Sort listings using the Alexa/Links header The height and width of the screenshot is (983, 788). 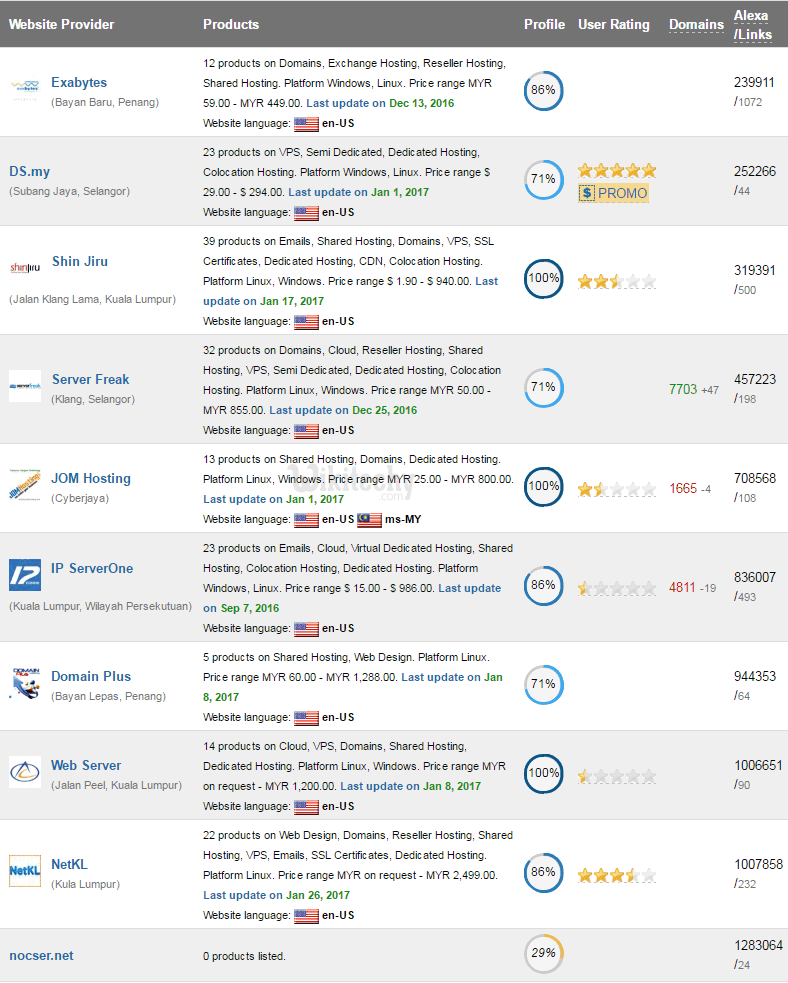752,25
